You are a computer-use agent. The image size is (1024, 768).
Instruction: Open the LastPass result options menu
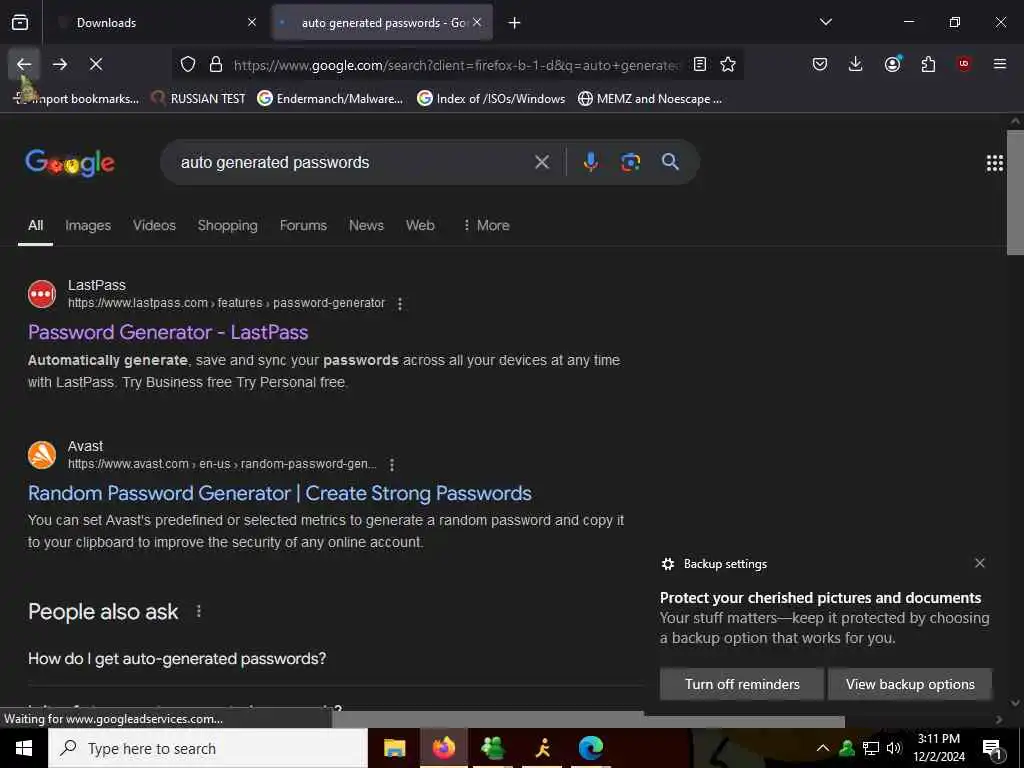400,304
